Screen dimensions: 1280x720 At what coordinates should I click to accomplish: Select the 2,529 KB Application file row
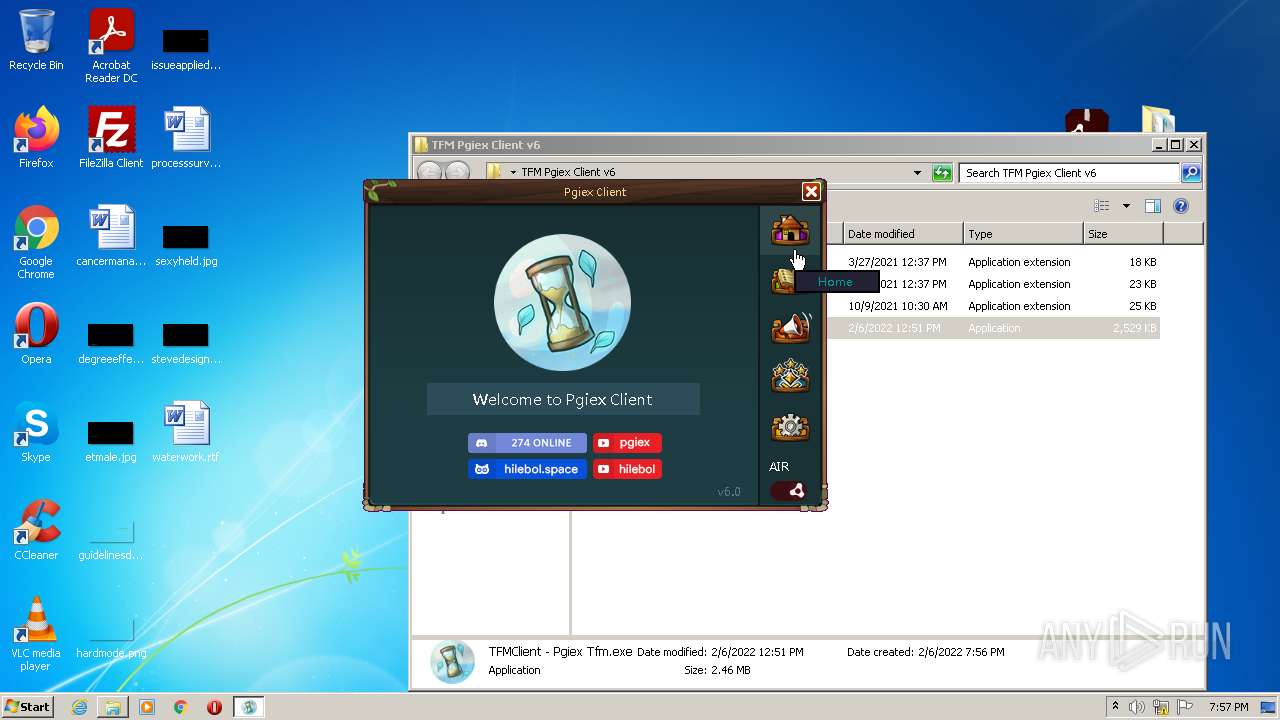[995, 328]
